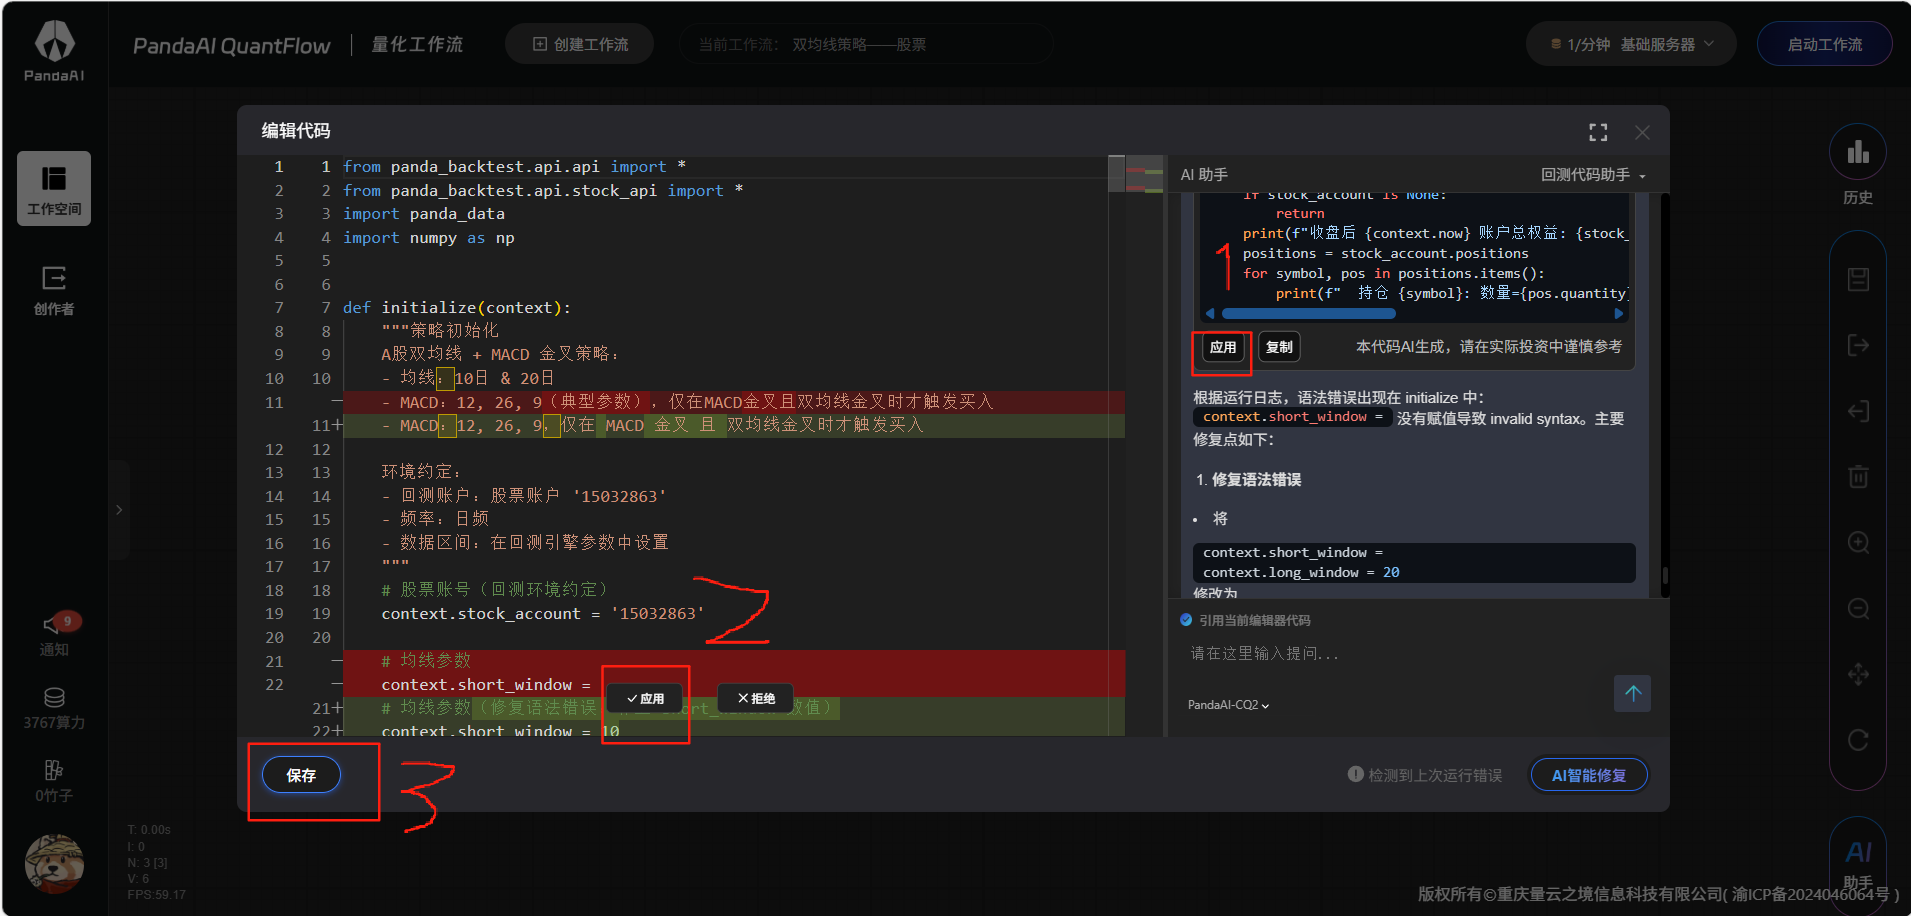Click the 保存 save button
This screenshot has width=1911, height=916.
(301, 775)
